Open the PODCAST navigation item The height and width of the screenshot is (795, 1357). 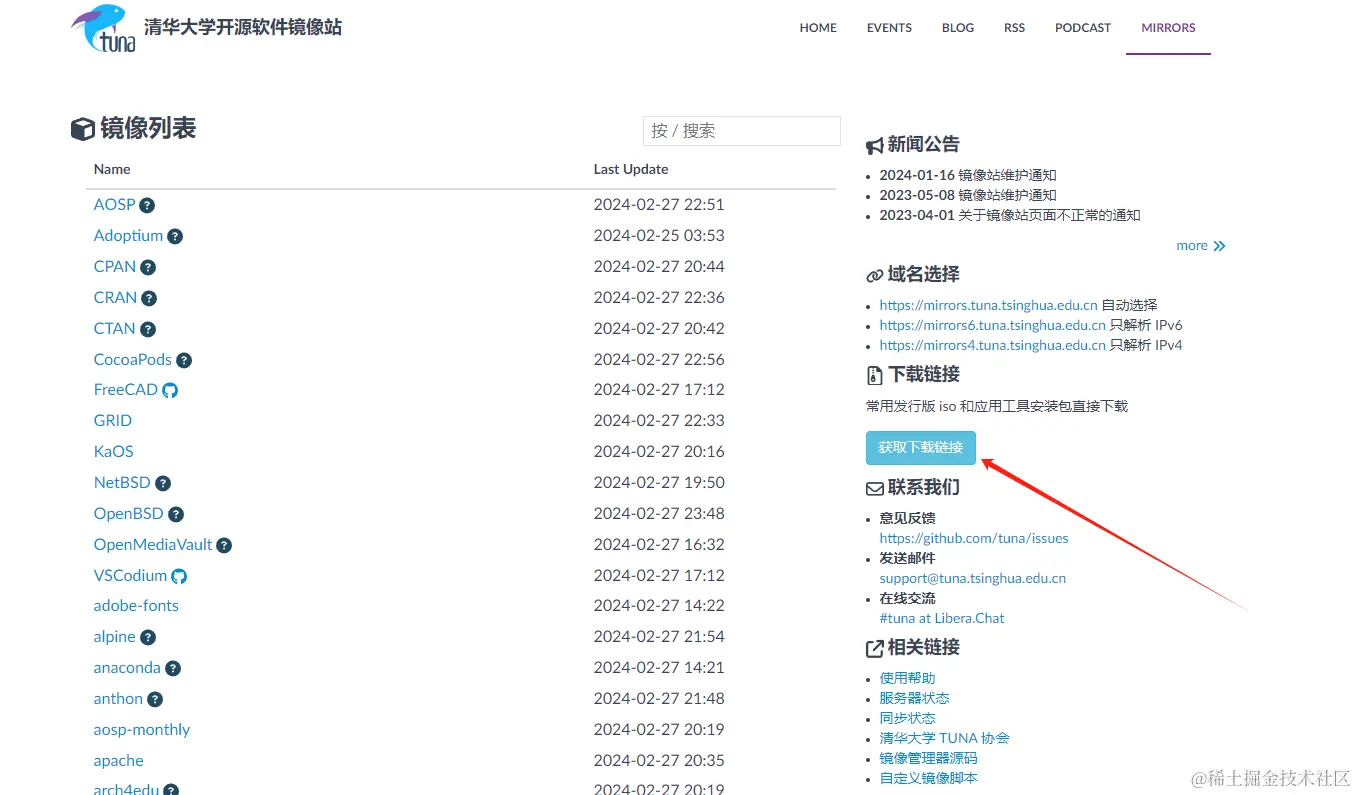(x=1083, y=28)
